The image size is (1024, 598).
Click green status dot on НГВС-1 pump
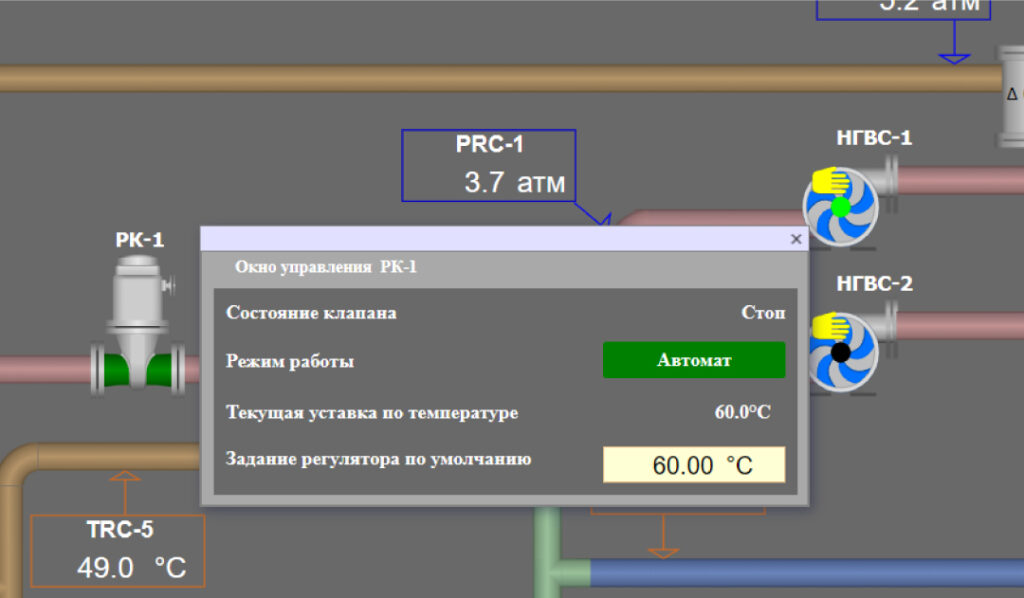(x=840, y=207)
